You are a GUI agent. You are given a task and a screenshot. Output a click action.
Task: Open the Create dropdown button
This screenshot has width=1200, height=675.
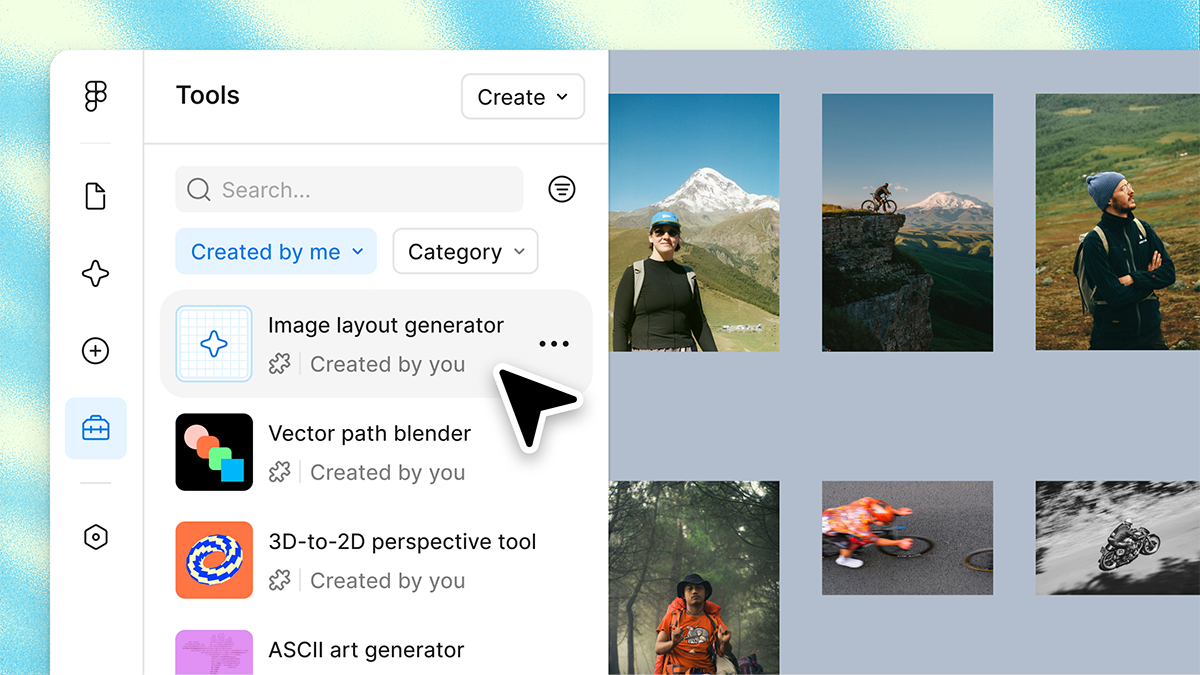tap(523, 97)
